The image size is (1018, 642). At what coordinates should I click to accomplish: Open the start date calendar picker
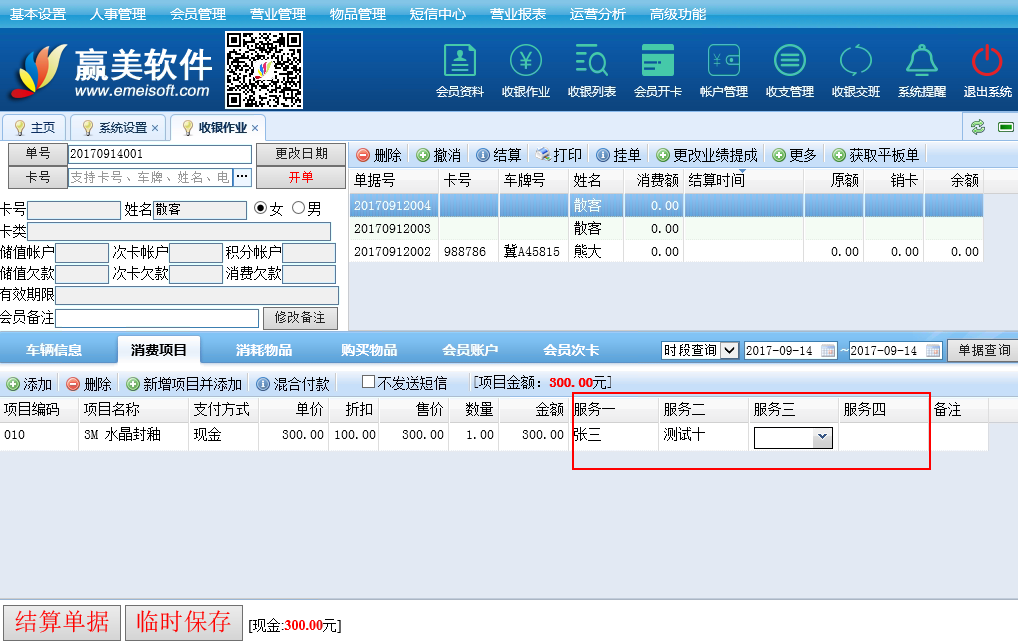point(828,351)
